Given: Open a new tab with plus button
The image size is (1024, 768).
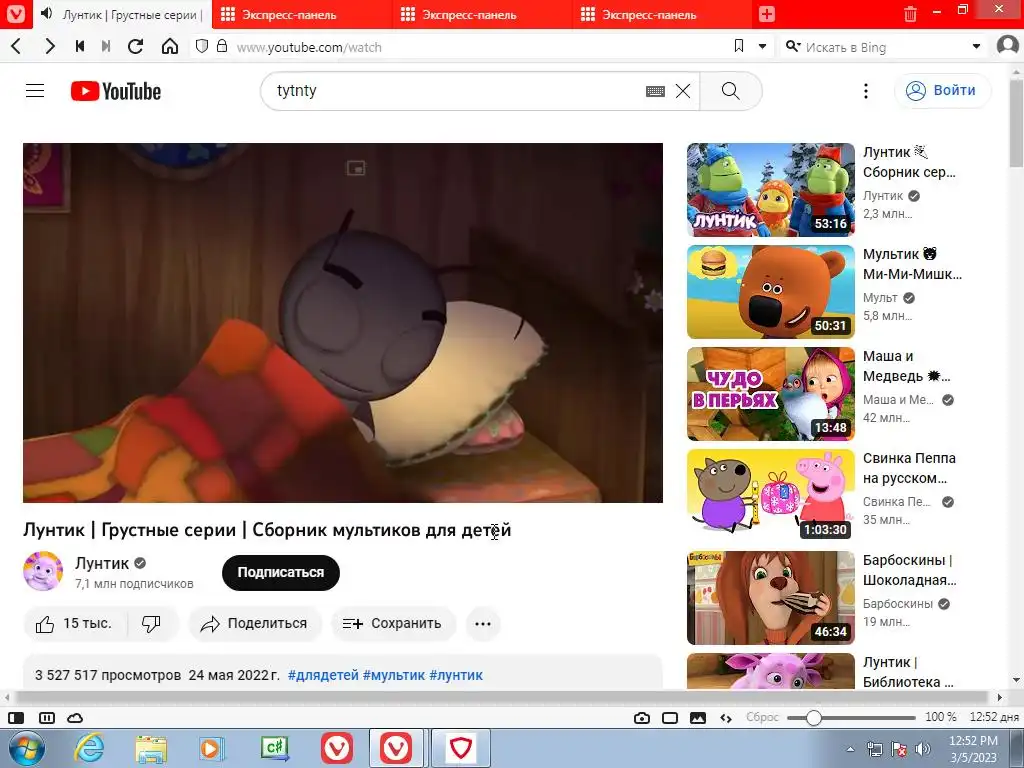Looking at the screenshot, I should pos(767,14).
